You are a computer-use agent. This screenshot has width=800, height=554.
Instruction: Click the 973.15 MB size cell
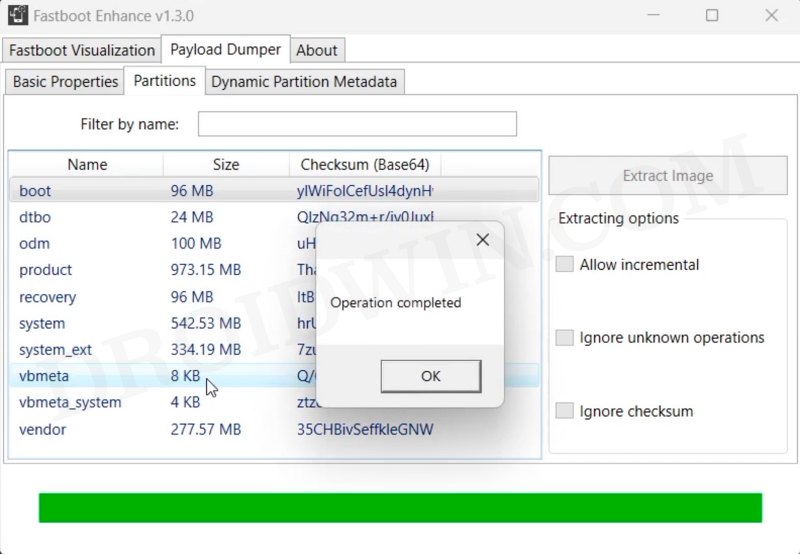pos(206,270)
